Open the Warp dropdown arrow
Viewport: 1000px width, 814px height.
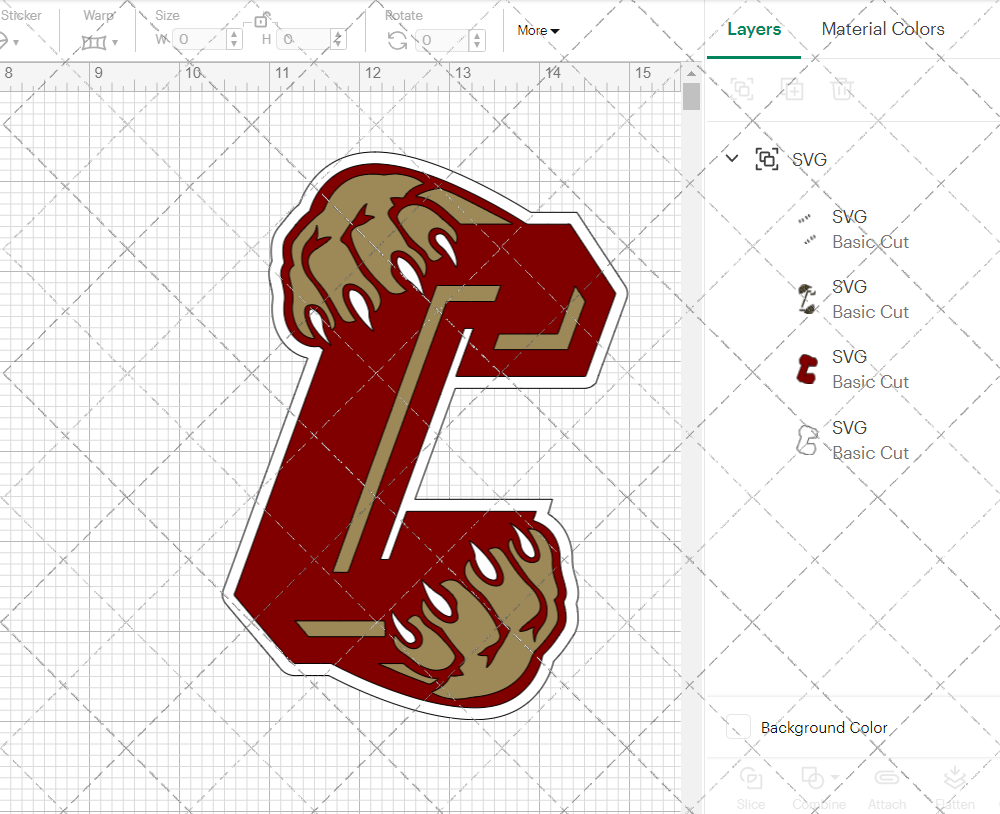115,43
